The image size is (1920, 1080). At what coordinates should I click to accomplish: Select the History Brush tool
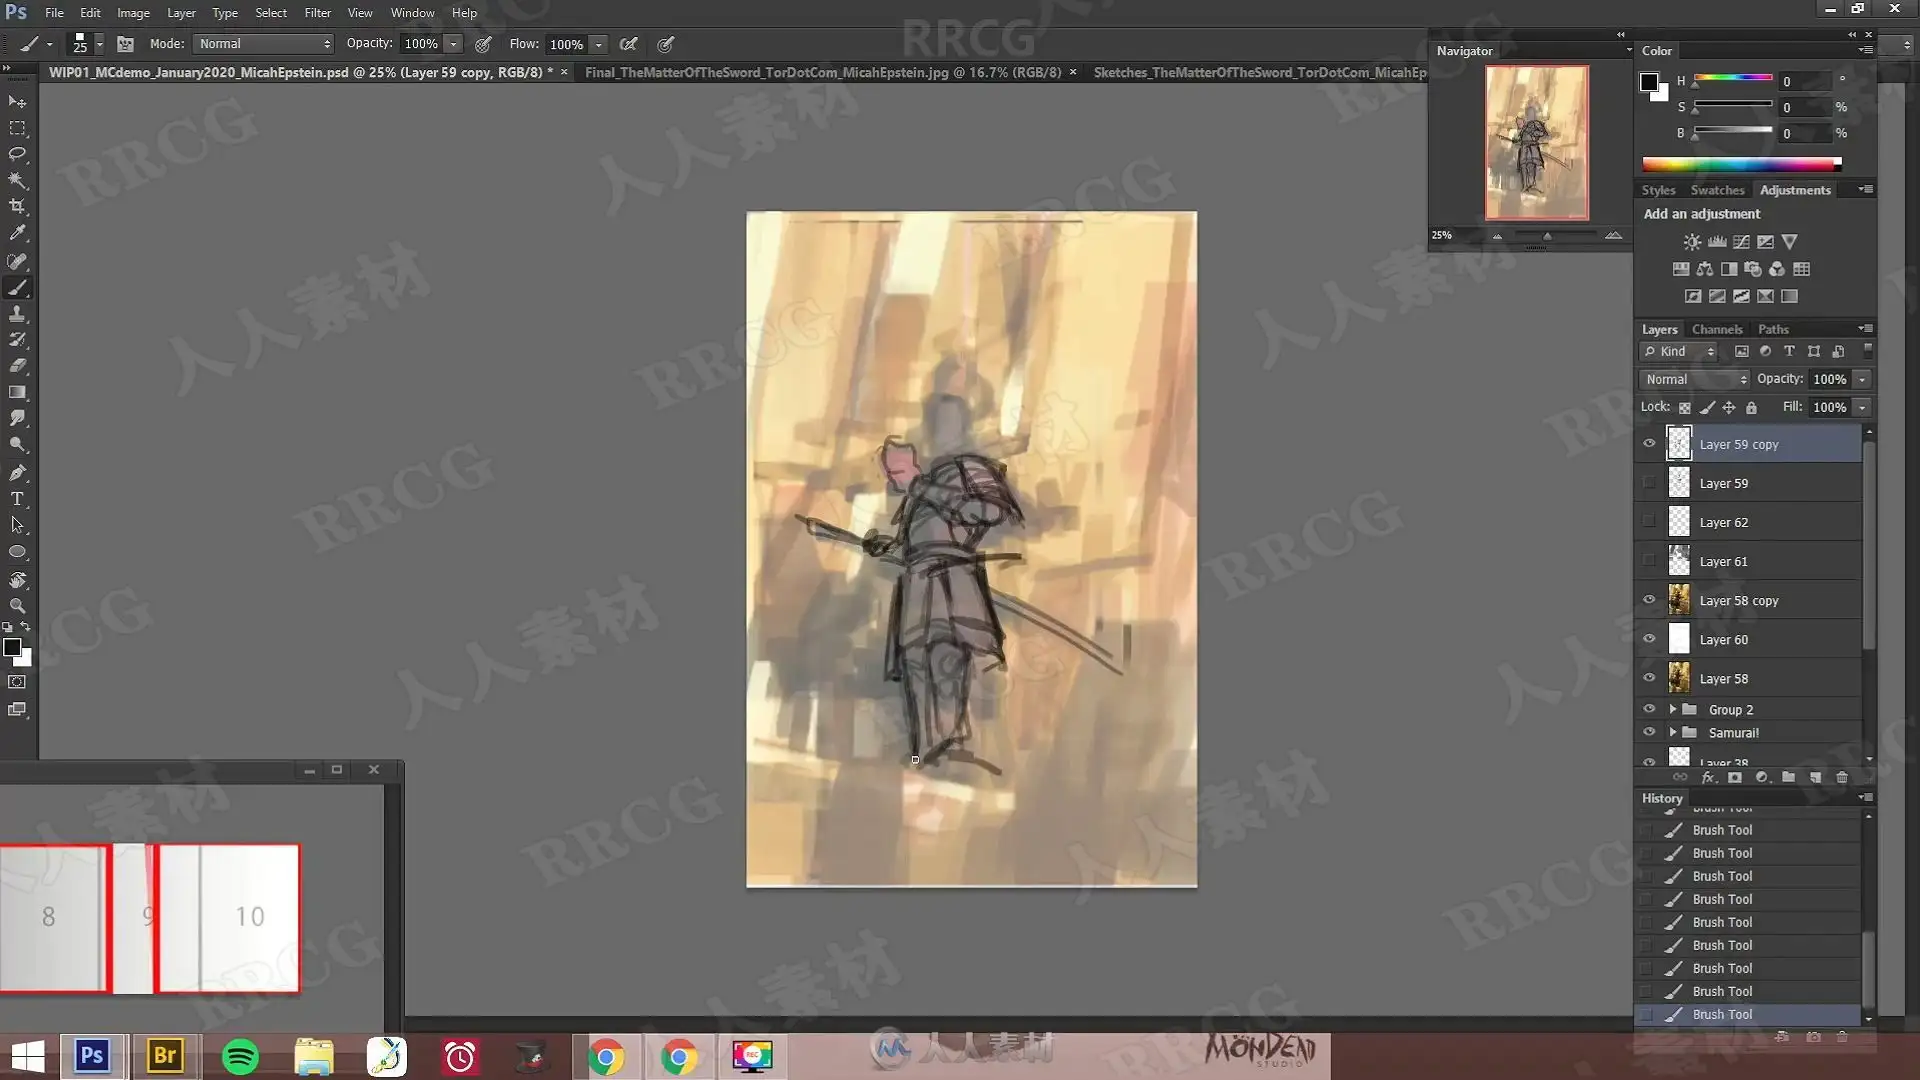click(17, 340)
